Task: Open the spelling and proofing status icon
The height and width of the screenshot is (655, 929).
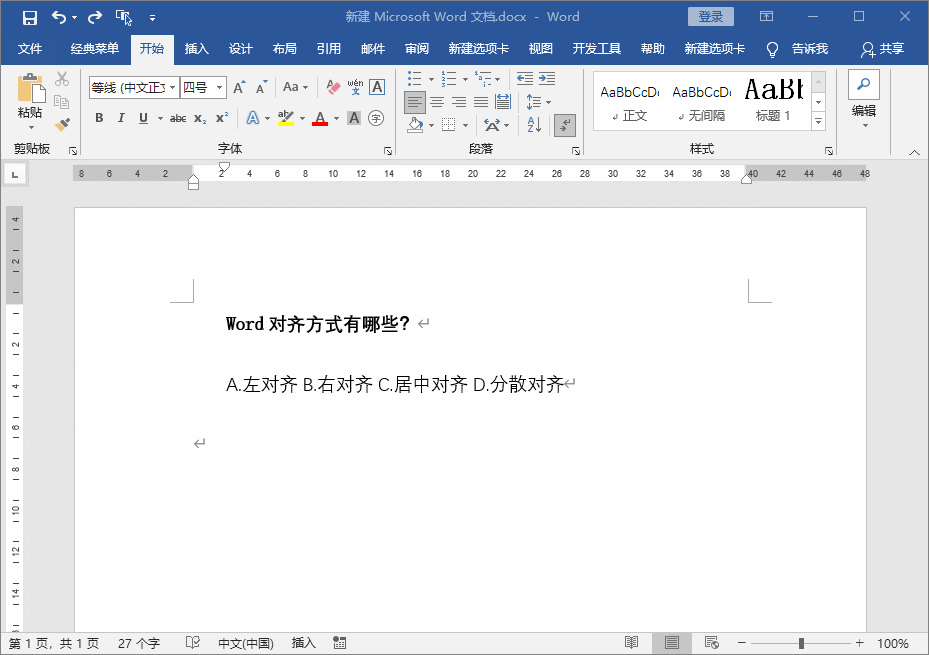Action: tap(193, 643)
